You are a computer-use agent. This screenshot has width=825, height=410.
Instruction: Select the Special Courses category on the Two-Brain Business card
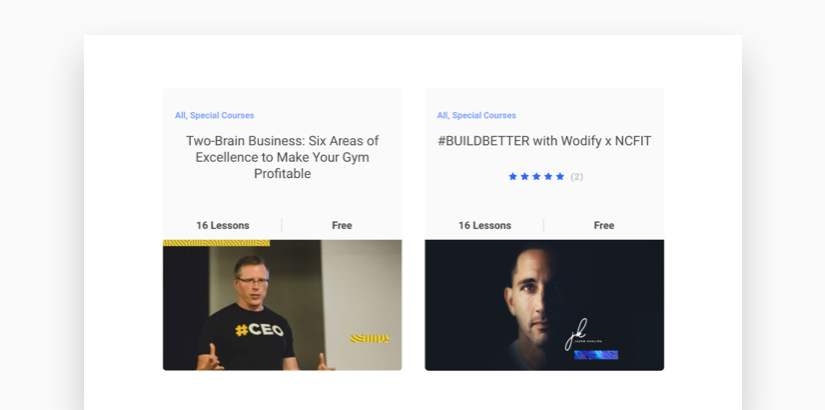(x=222, y=115)
